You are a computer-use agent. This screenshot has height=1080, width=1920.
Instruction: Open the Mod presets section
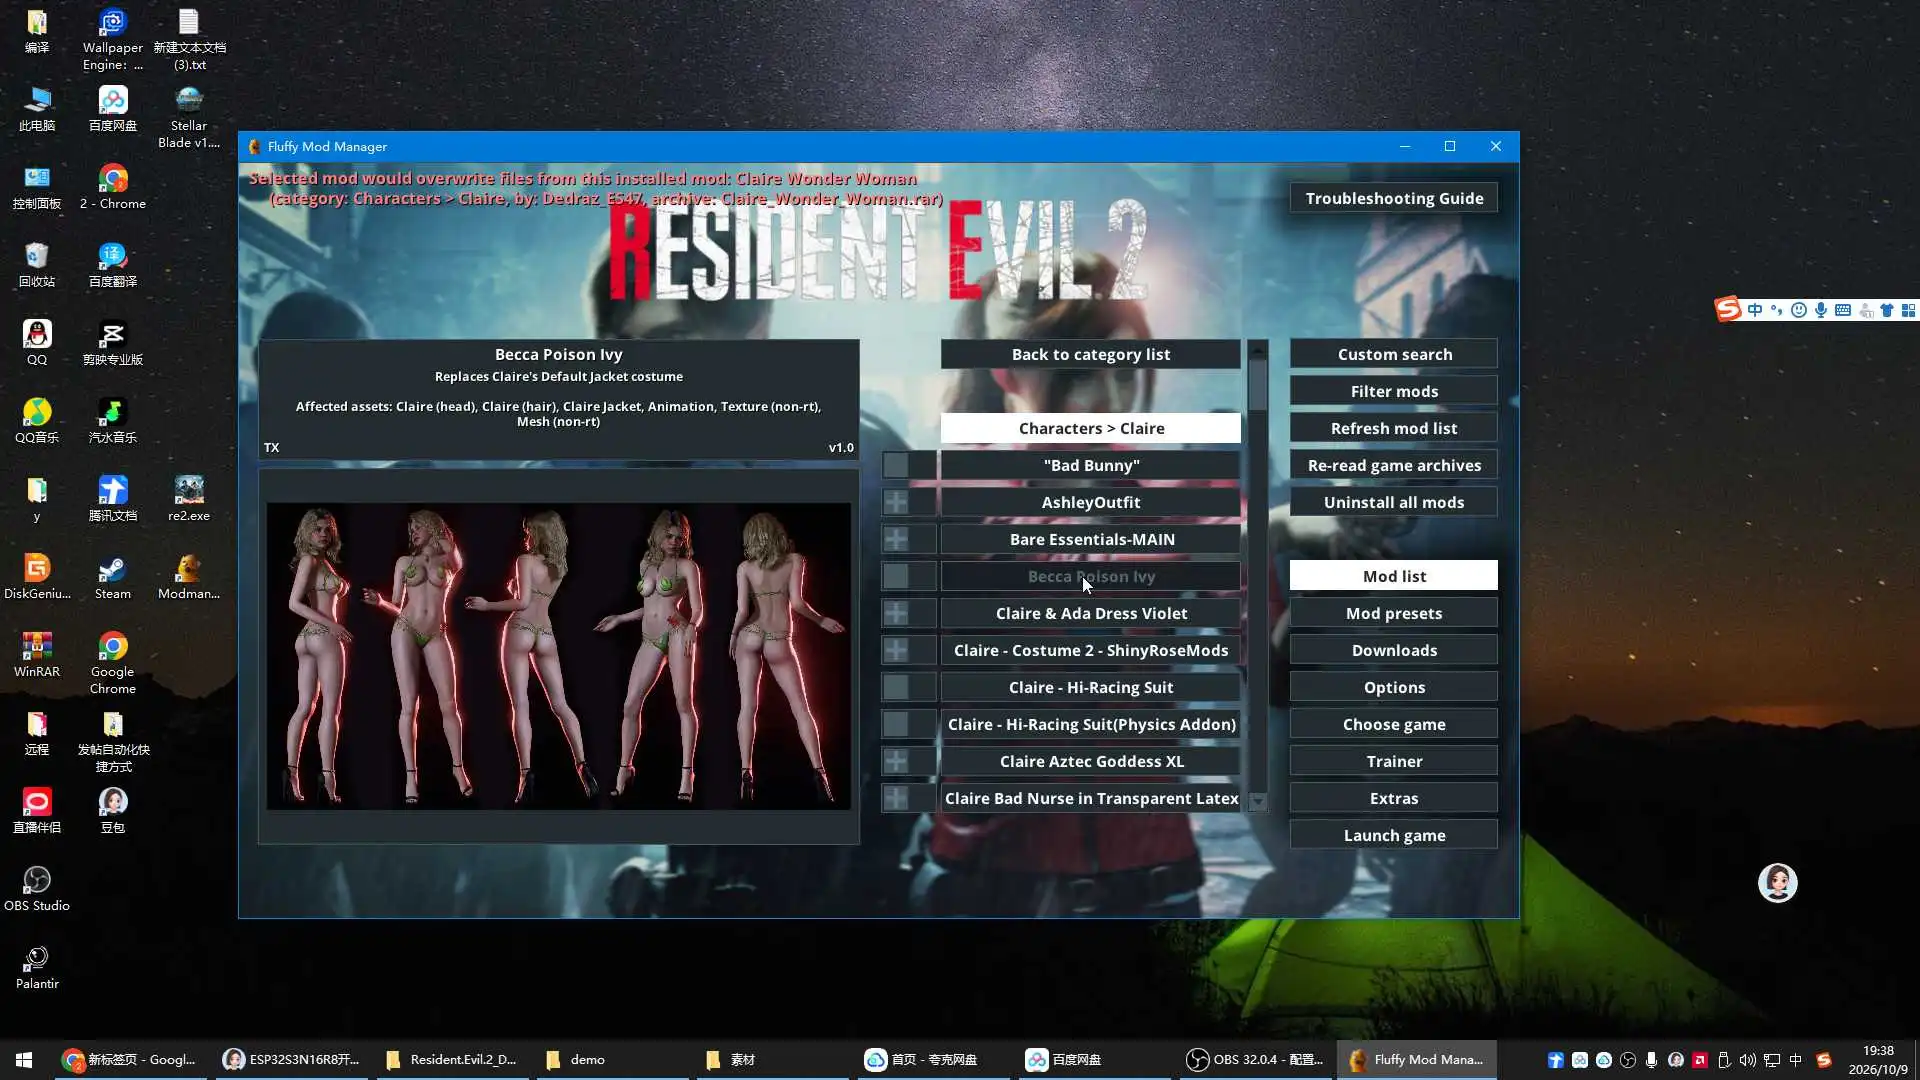pos(1394,613)
